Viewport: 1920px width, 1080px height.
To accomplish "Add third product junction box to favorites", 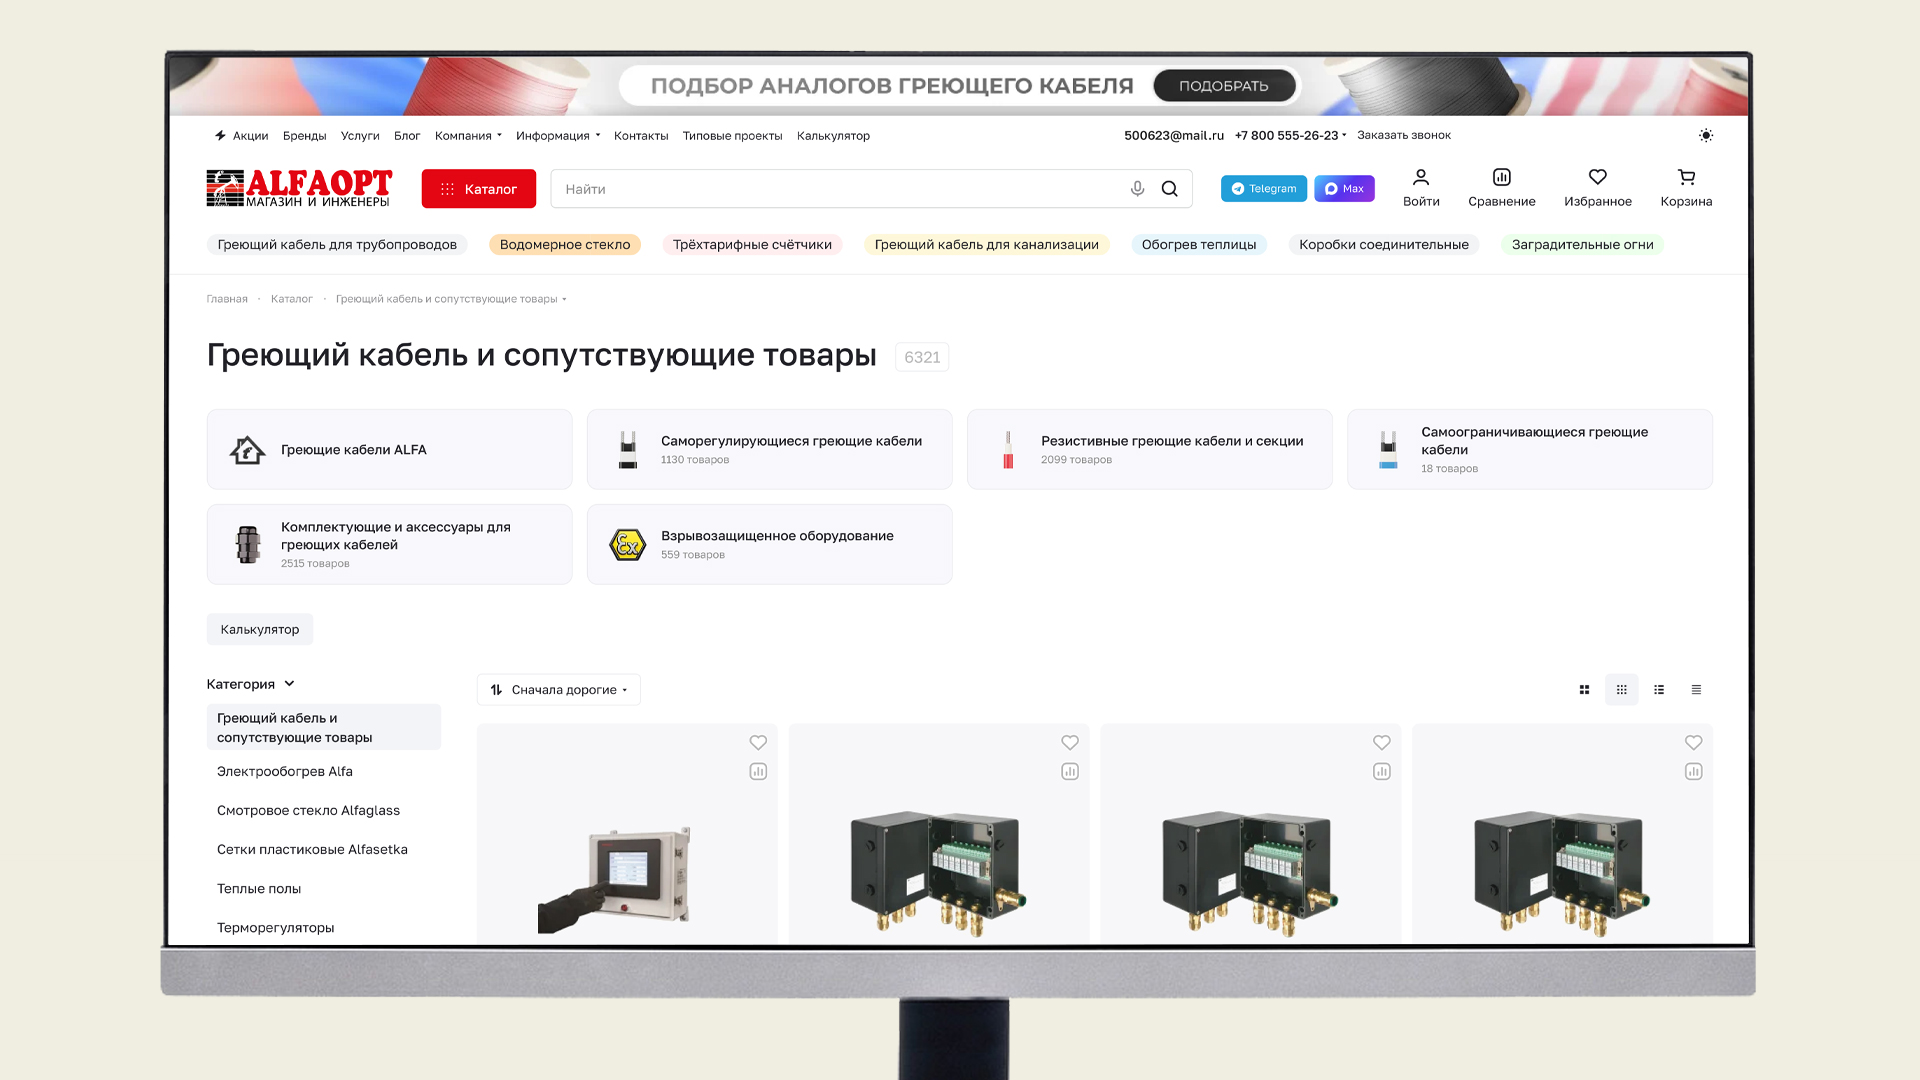I will [1382, 742].
